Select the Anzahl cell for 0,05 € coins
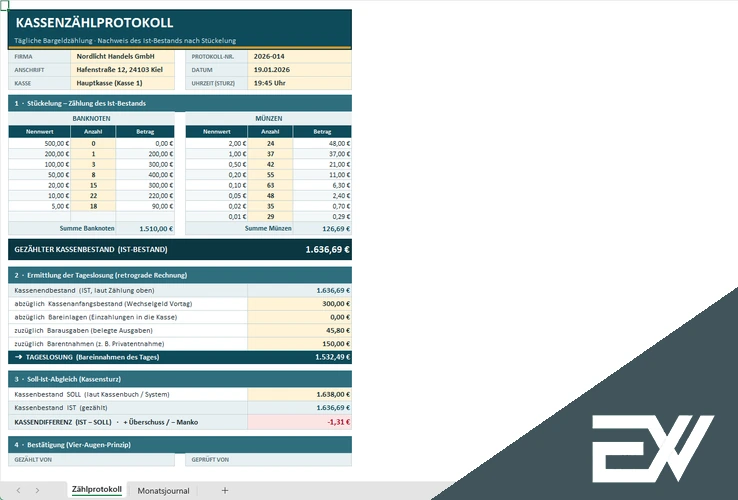This screenshot has width=738, height=500. 270,196
